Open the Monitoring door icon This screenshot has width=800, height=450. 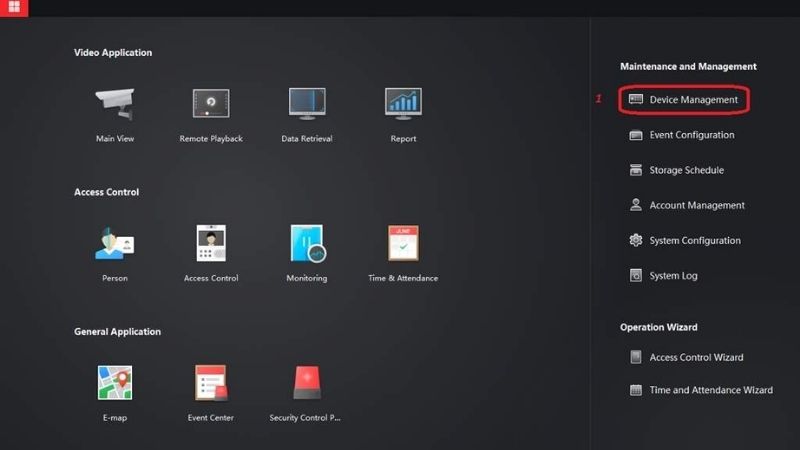tap(307, 244)
